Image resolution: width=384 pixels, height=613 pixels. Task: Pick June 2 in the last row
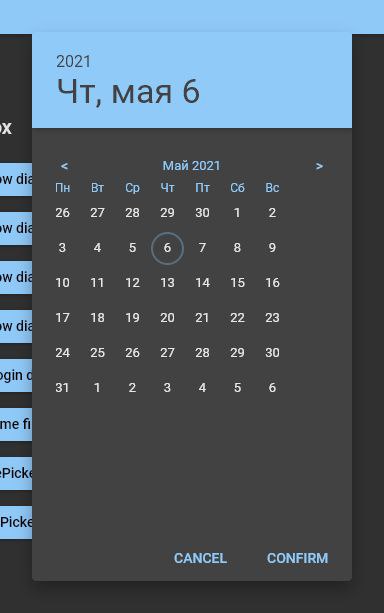pos(133,388)
